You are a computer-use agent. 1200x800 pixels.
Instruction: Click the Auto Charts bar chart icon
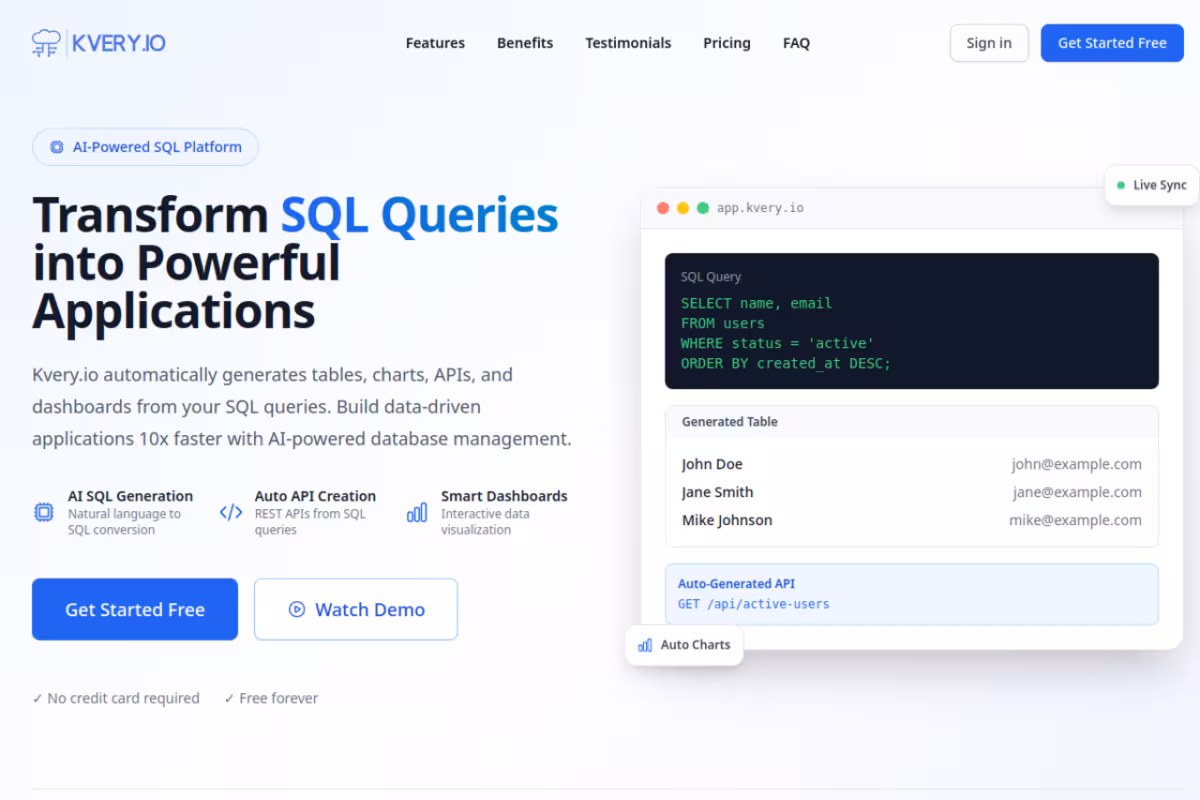pyautogui.click(x=645, y=645)
